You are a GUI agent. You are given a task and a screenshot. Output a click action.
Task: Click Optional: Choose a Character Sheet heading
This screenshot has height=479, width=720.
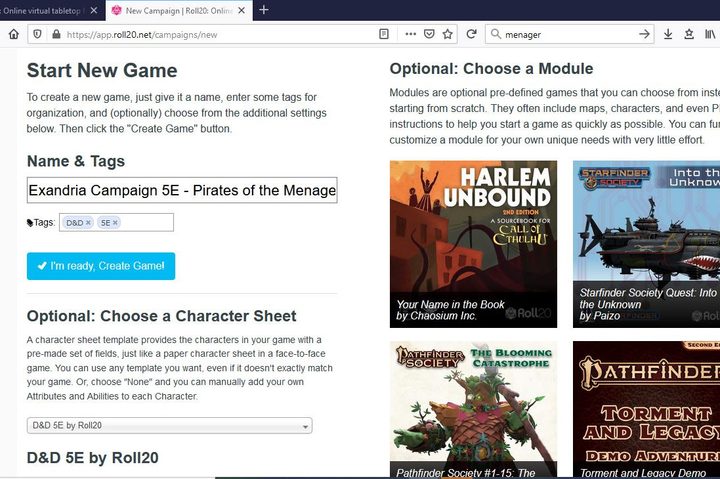[162, 316]
